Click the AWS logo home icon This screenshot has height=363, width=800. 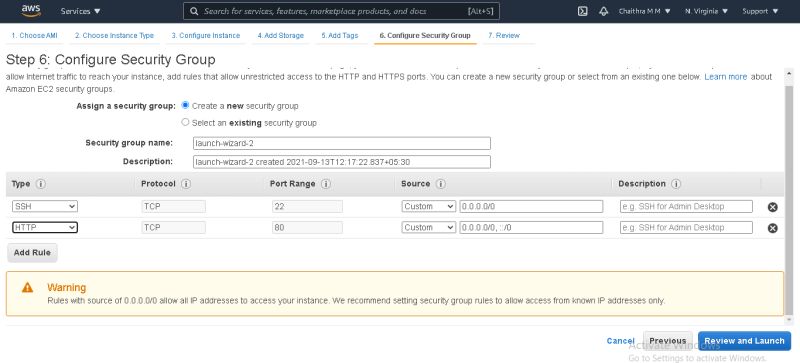coord(31,11)
